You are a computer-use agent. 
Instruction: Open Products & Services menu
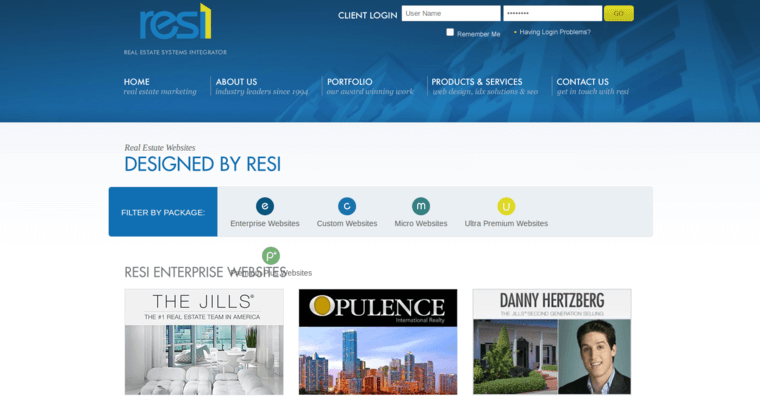coord(477,82)
